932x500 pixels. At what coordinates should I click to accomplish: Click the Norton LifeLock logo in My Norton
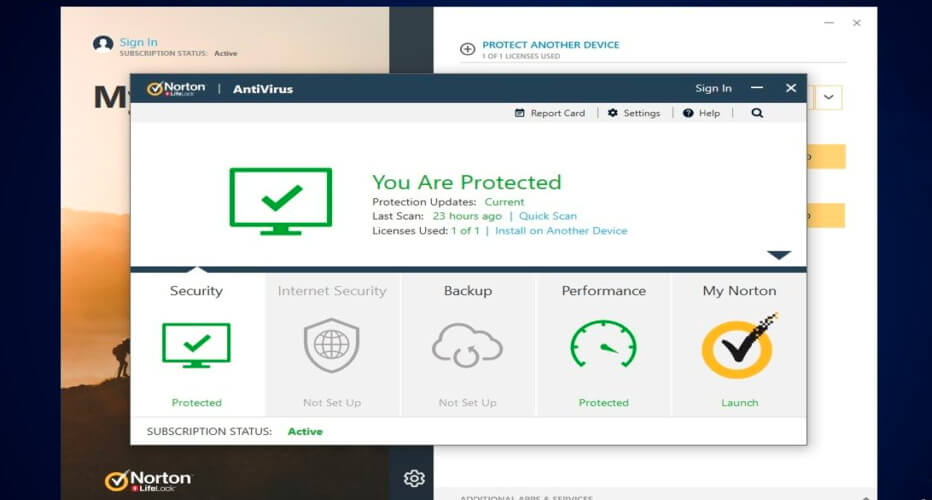[148, 480]
